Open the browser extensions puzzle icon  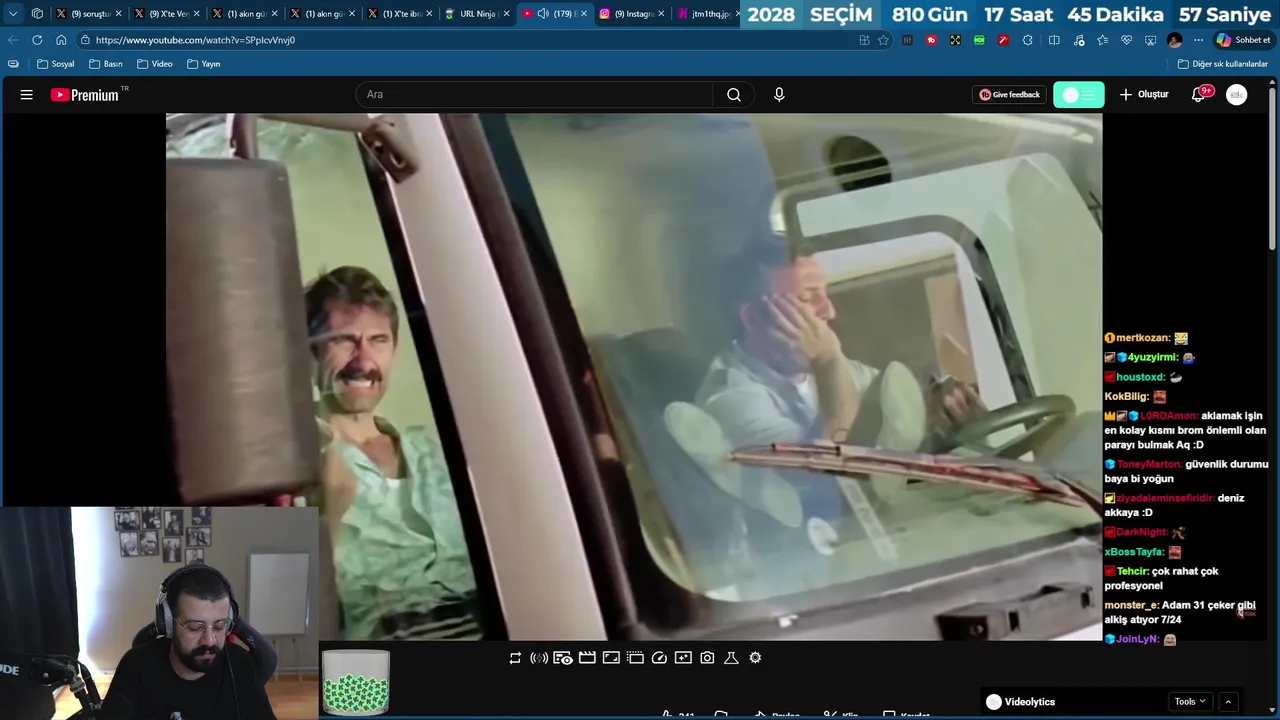[x=1027, y=40]
